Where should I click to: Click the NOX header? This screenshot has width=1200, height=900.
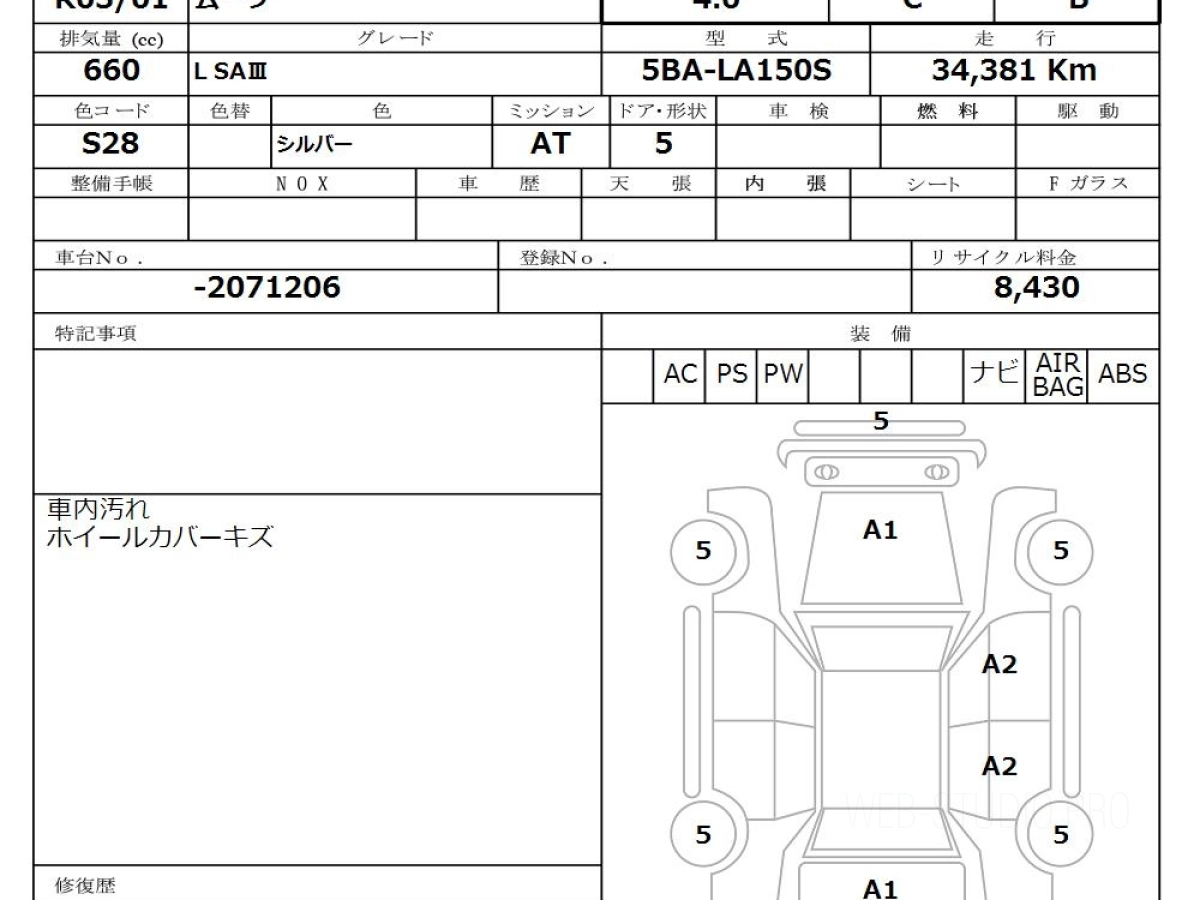point(302,183)
